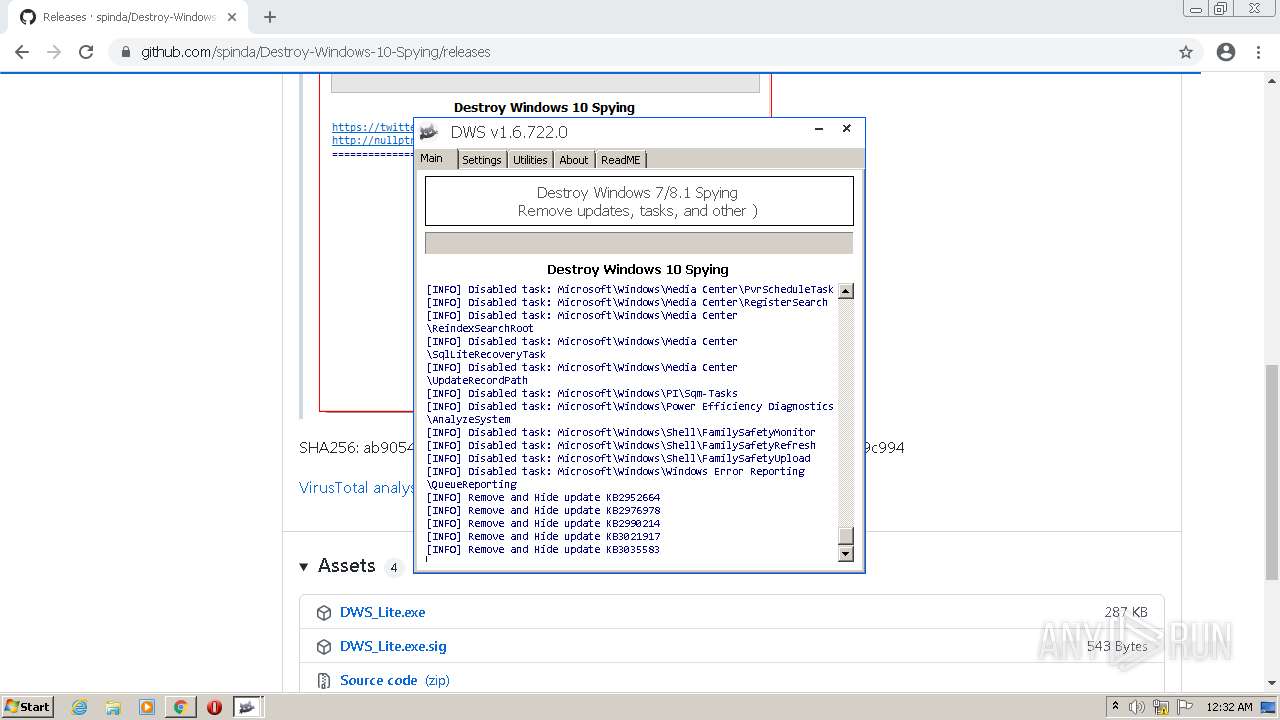
Task: Click Chrome forward navigation arrow
Action: (54, 52)
